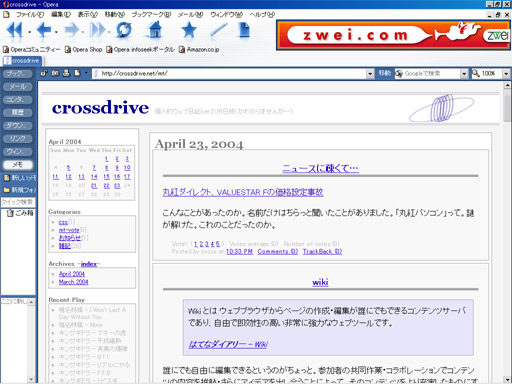Open the Comments (0) link
This screenshot has height=384, width=512.
pyautogui.click(x=278, y=252)
